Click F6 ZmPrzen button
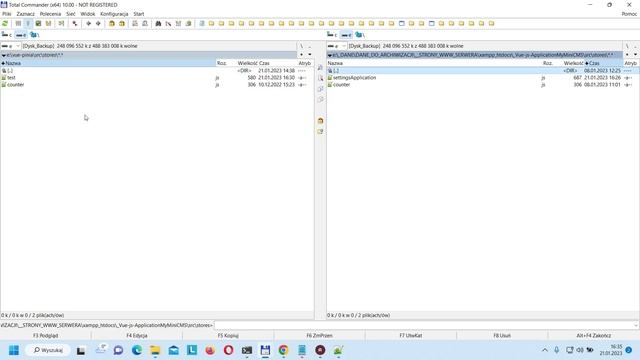 coord(320,336)
